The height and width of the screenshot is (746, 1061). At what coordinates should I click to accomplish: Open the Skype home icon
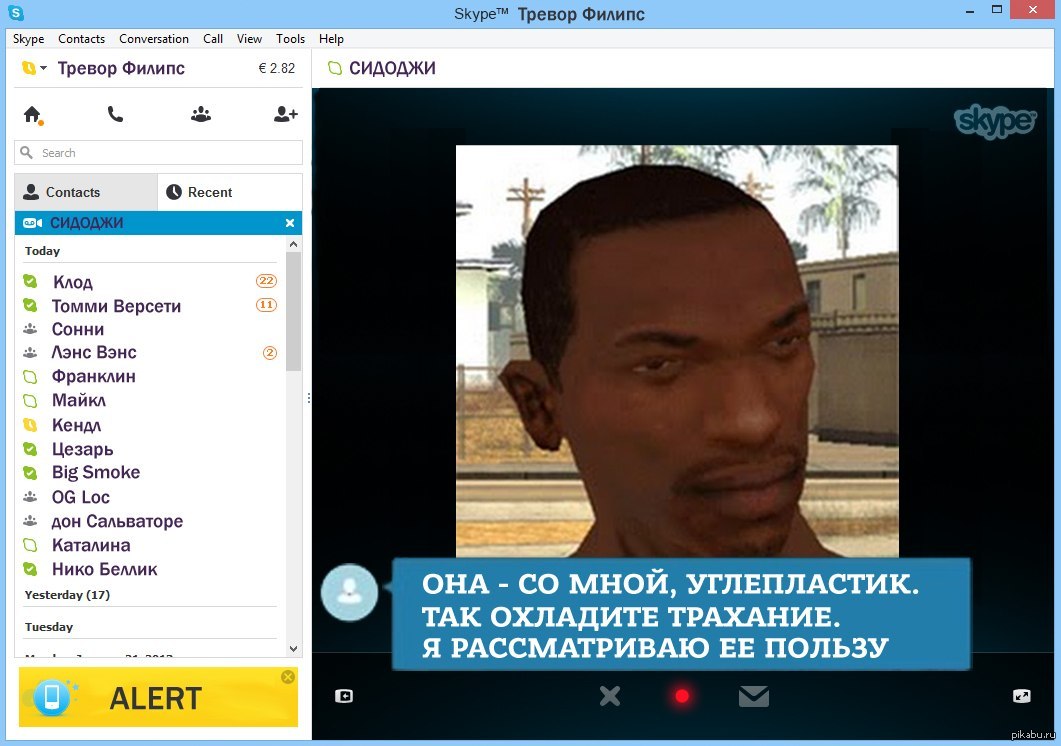tap(32, 115)
